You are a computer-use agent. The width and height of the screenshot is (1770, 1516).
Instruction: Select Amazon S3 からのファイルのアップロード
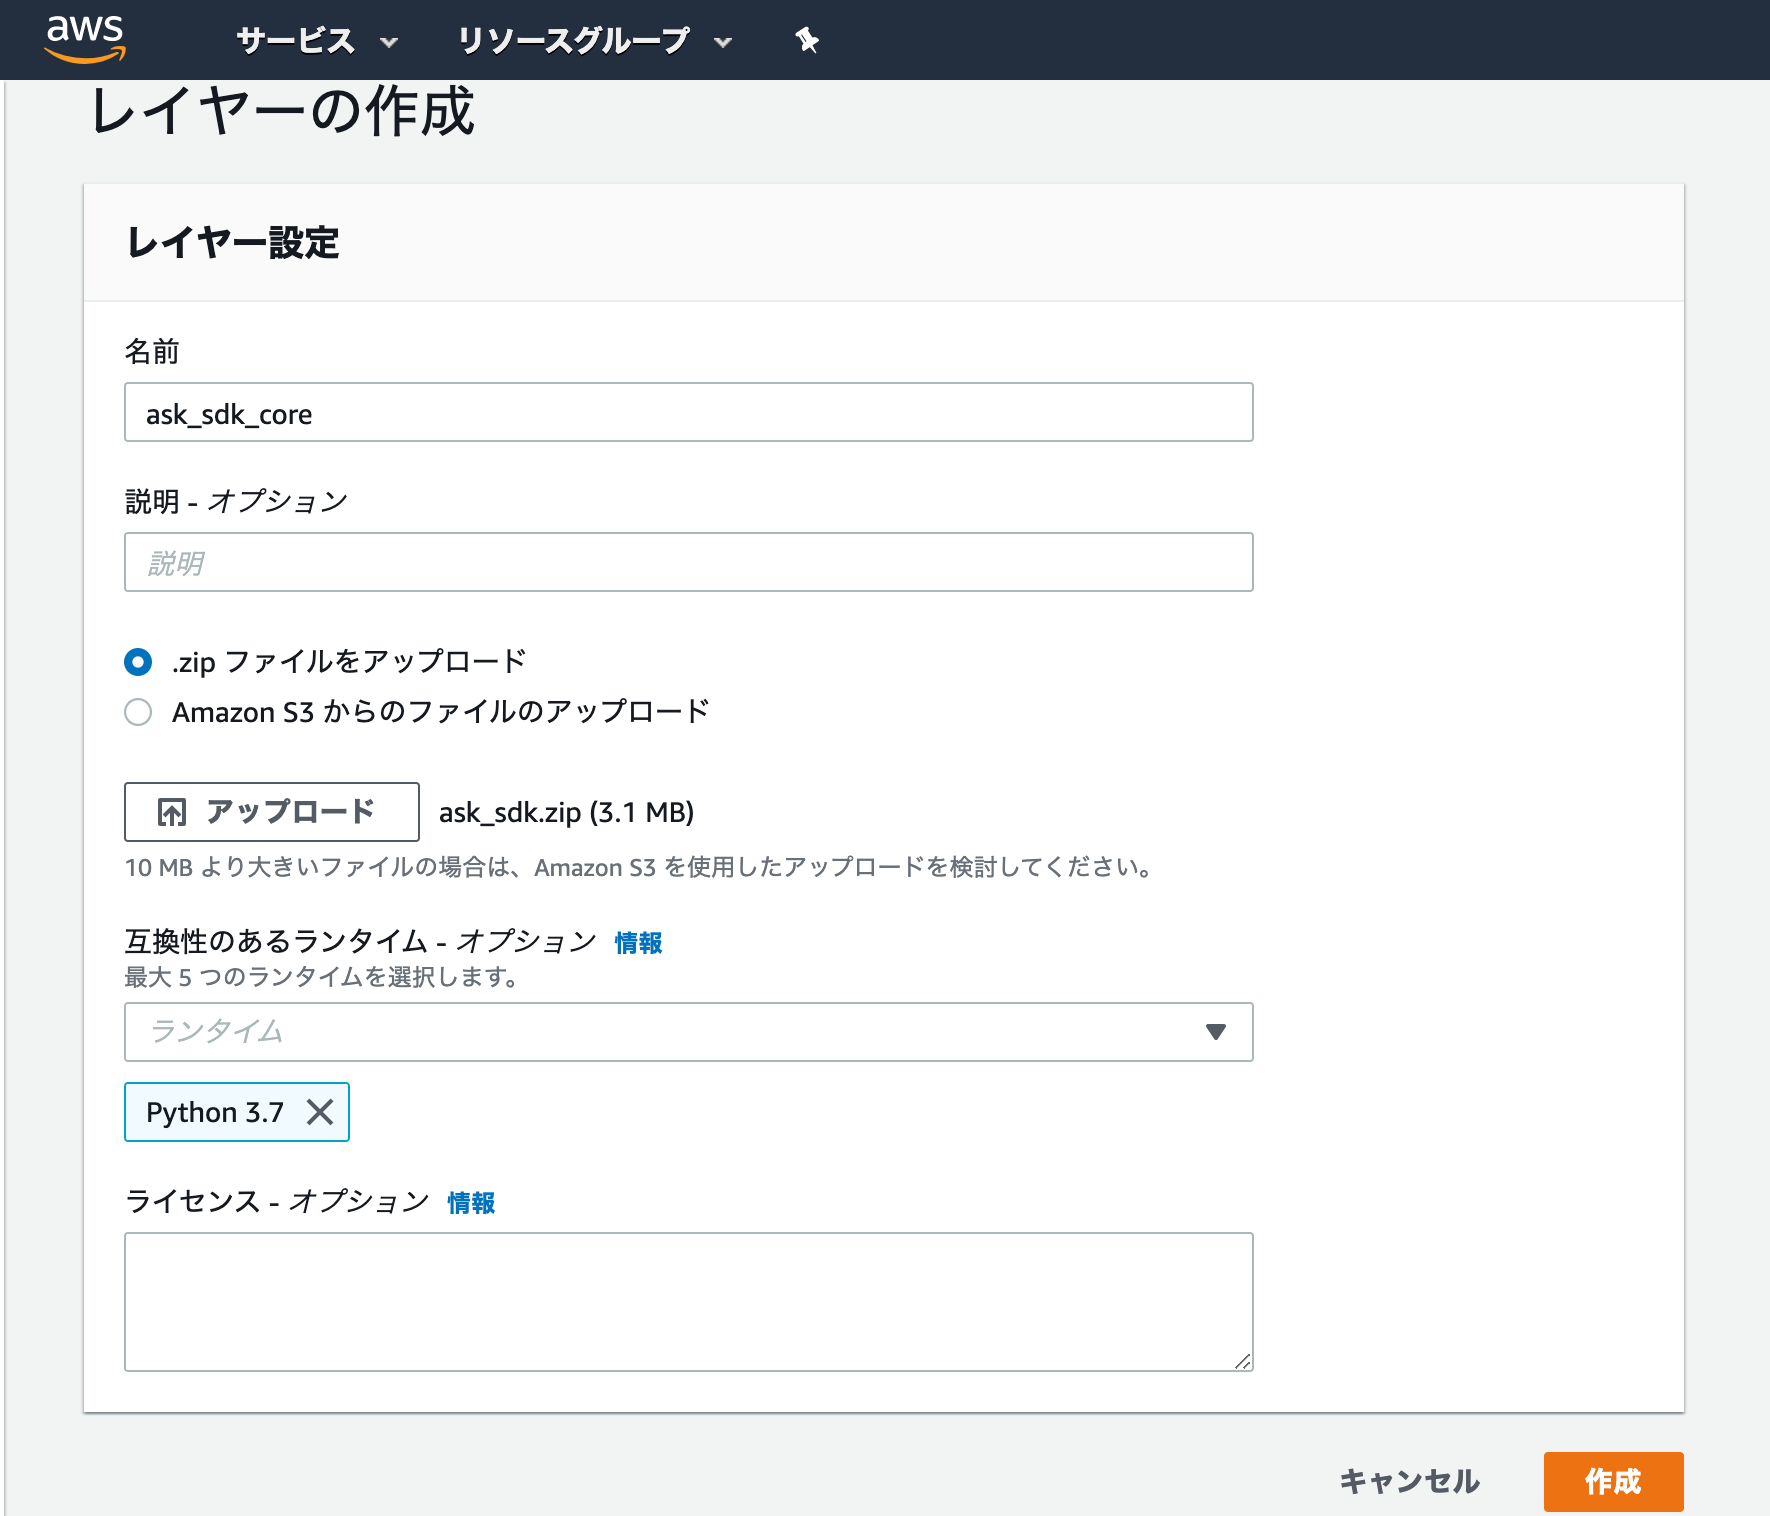[138, 711]
